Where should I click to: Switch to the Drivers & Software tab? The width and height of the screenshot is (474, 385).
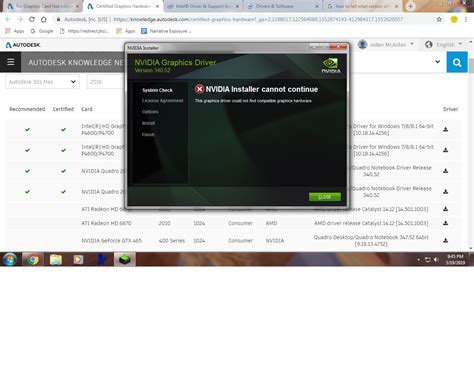283,6
